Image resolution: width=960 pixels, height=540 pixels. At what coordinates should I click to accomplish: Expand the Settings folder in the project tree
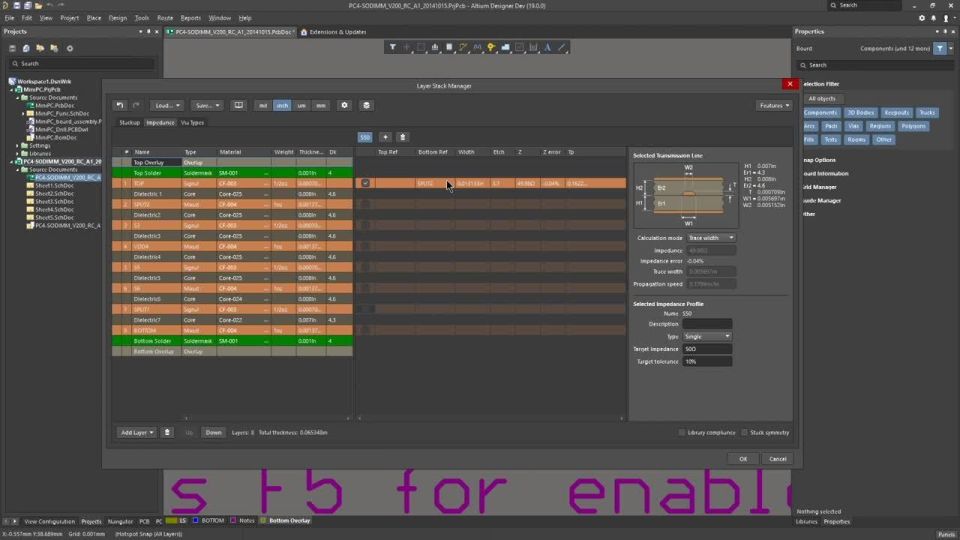click(18, 146)
